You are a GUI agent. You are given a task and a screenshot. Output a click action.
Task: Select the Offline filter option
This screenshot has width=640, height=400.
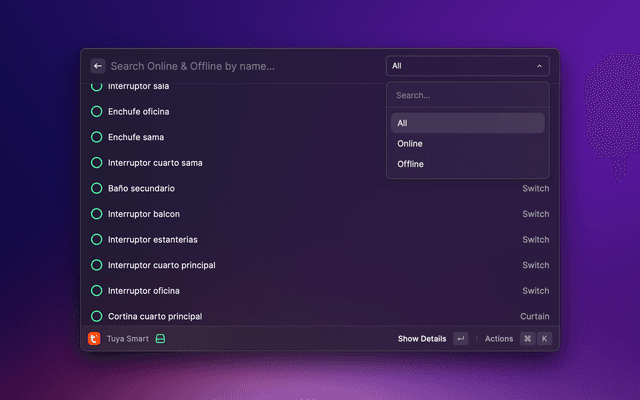410,164
